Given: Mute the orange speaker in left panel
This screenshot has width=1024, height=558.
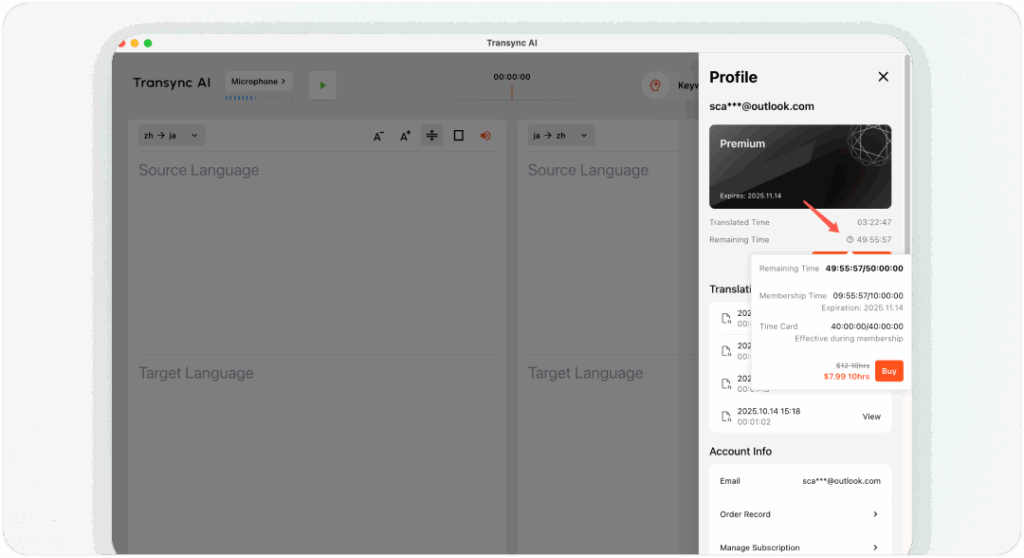Looking at the screenshot, I should pyautogui.click(x=486, y=136).
